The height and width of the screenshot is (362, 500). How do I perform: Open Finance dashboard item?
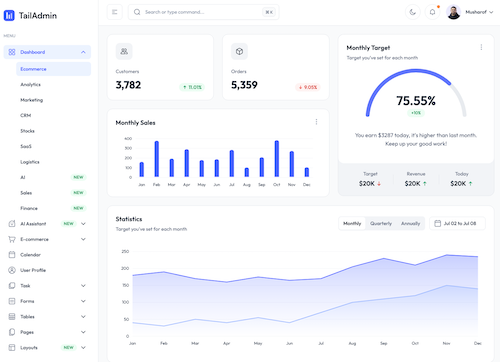pyautogui.click(x=29, y=208)
